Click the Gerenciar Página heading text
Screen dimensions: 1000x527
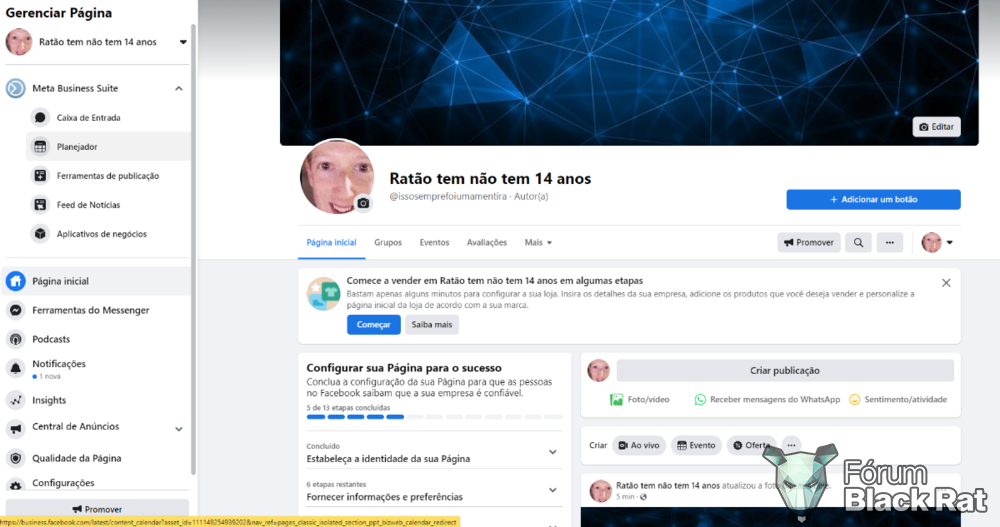click(59, 13)
